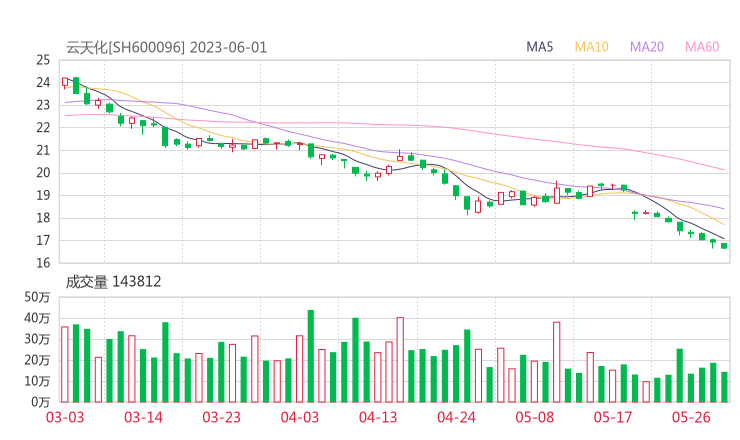Click the last green volume bar on the right
740x440 pixels.
pyautogui.click(x=724, y=387)
